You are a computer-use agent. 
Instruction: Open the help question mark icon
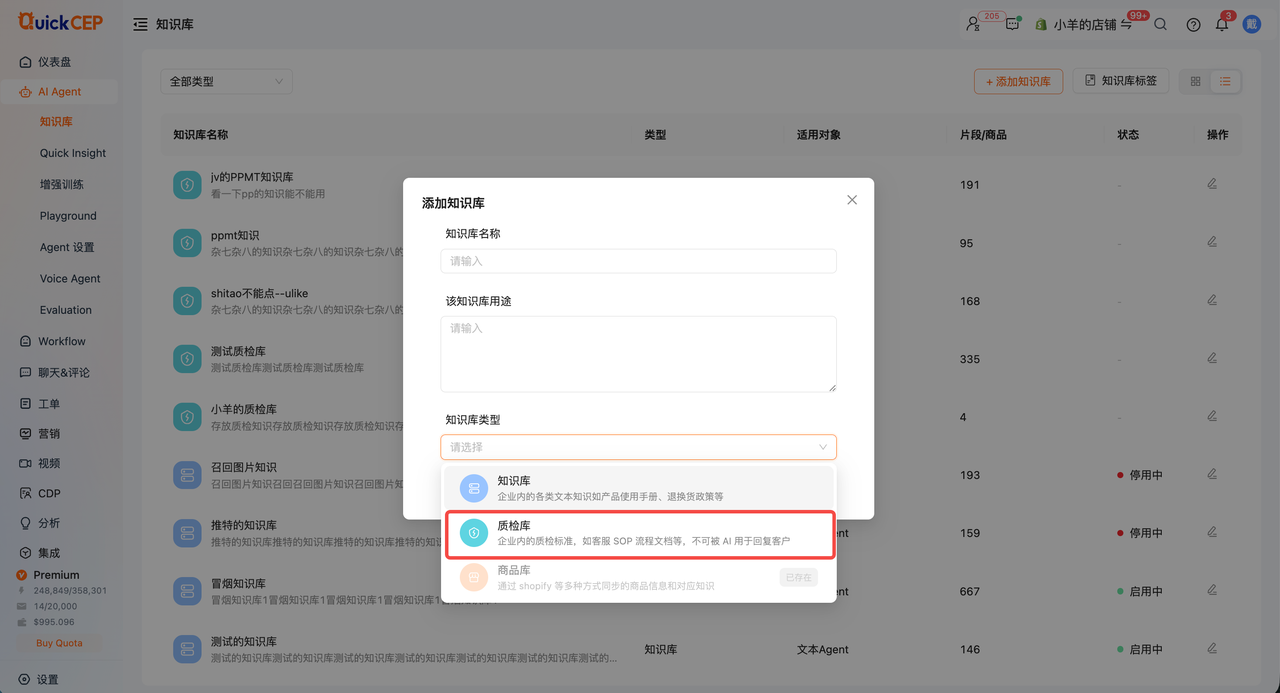(x=1193, y=24)
